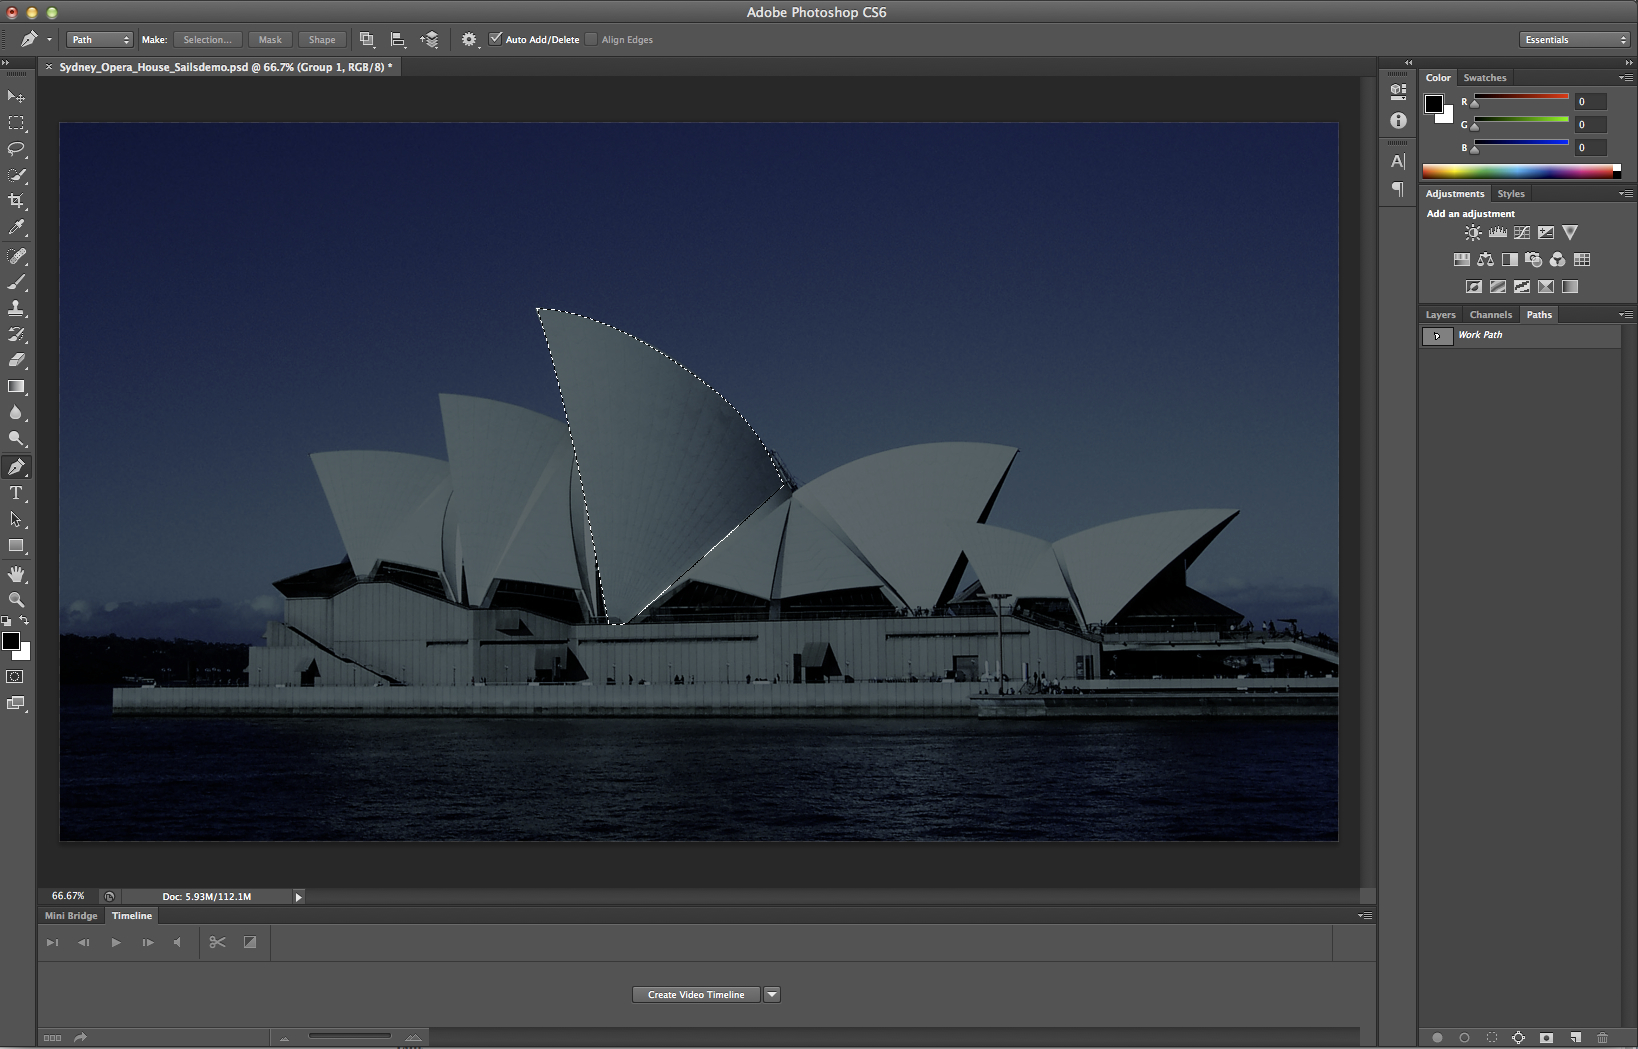Select the Zoom tool
Screen dimensions: 1638x1049
16,600
